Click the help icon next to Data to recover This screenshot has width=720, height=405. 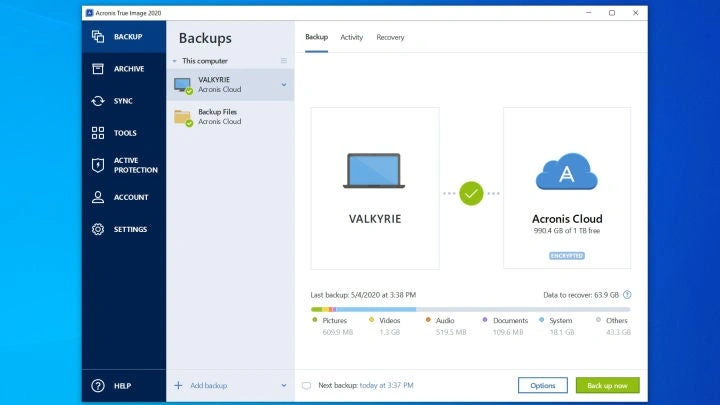tap(627, 295)
